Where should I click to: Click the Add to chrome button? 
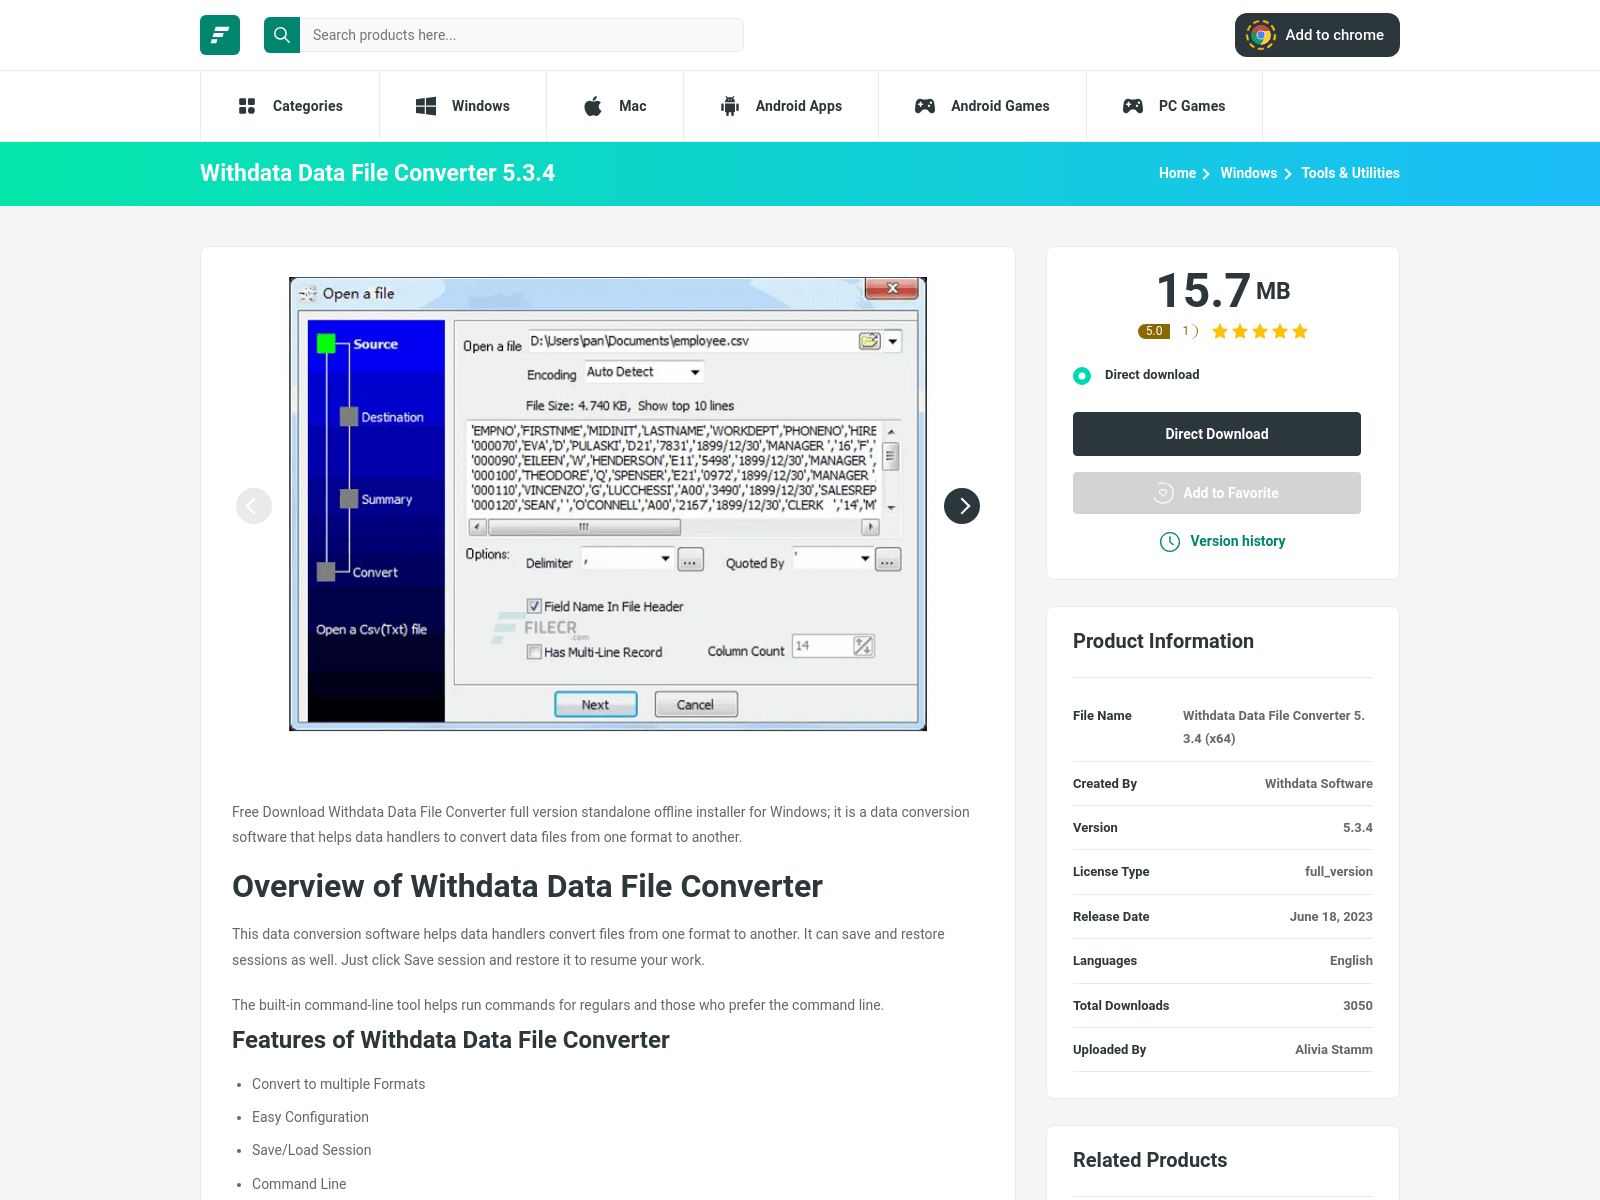tap(1317, 35)
